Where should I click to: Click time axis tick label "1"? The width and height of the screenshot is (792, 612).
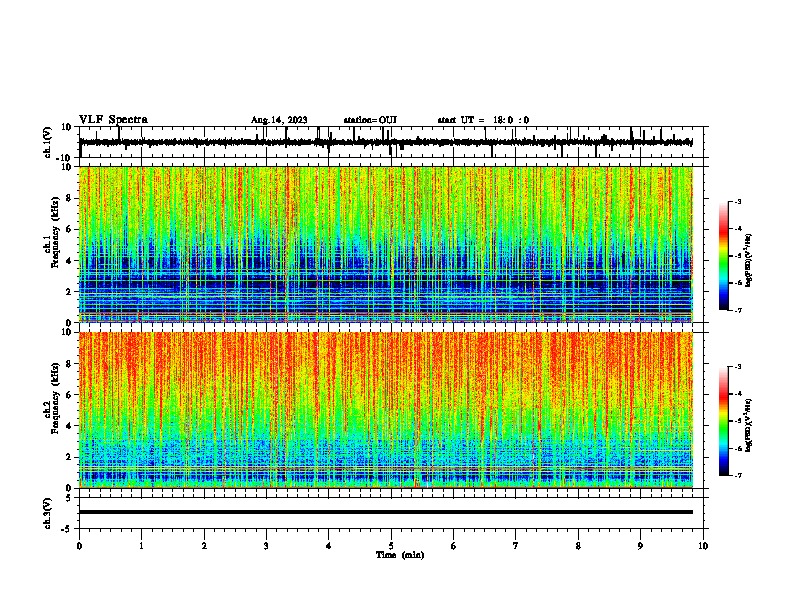pos(141,546)
